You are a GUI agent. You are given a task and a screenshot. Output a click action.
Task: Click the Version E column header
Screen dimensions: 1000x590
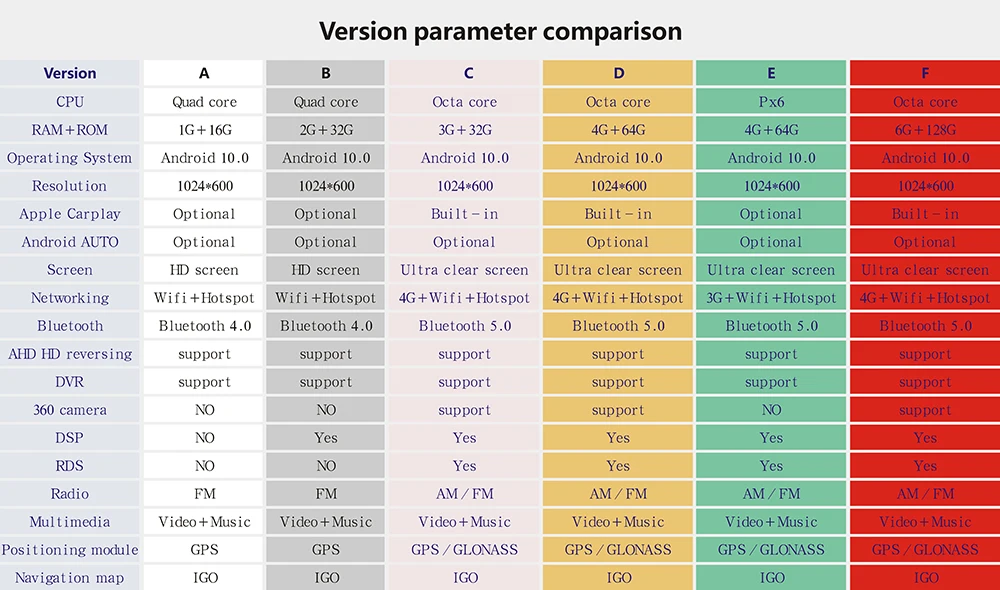pos(771,73)
